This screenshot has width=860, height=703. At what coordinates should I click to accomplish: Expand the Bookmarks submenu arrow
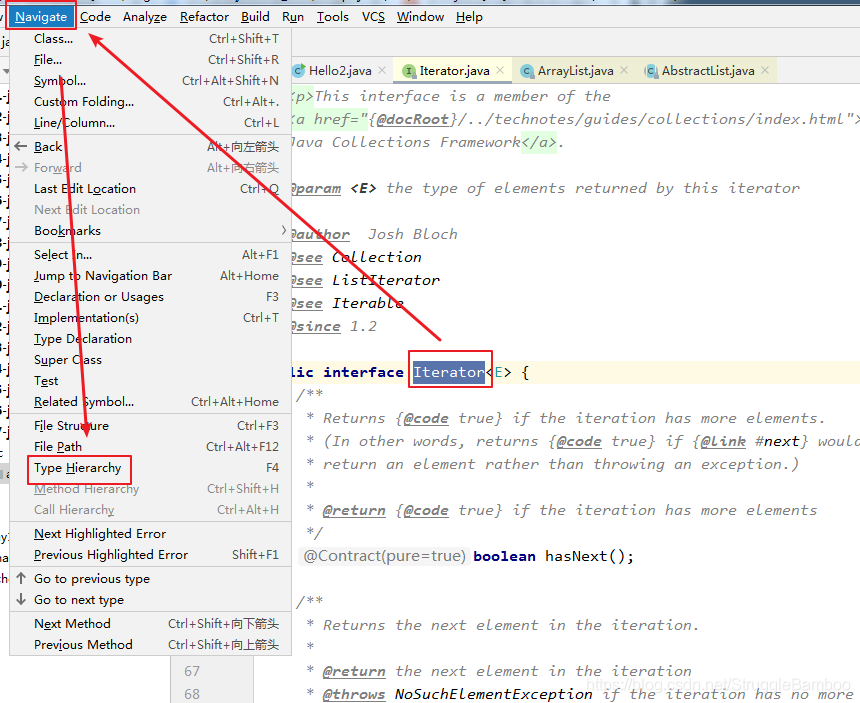pos(284,230)
